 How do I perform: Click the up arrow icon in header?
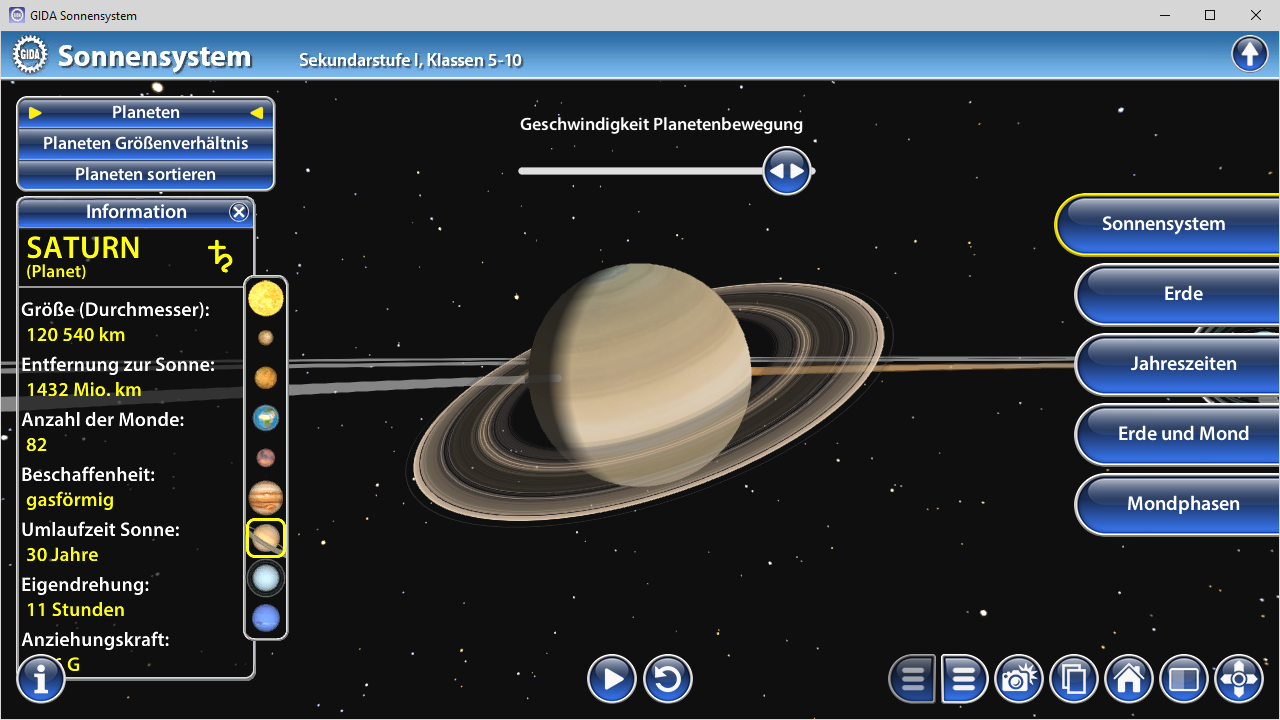(x=1249, y=54)
